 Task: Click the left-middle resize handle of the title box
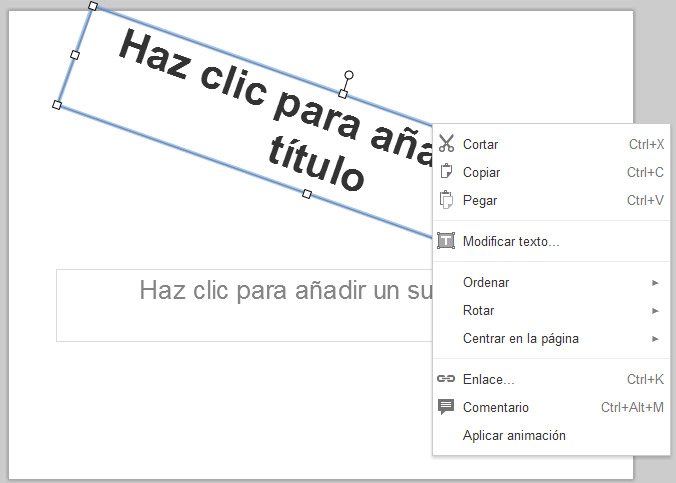pyautogui.click(x=75, y=55)
